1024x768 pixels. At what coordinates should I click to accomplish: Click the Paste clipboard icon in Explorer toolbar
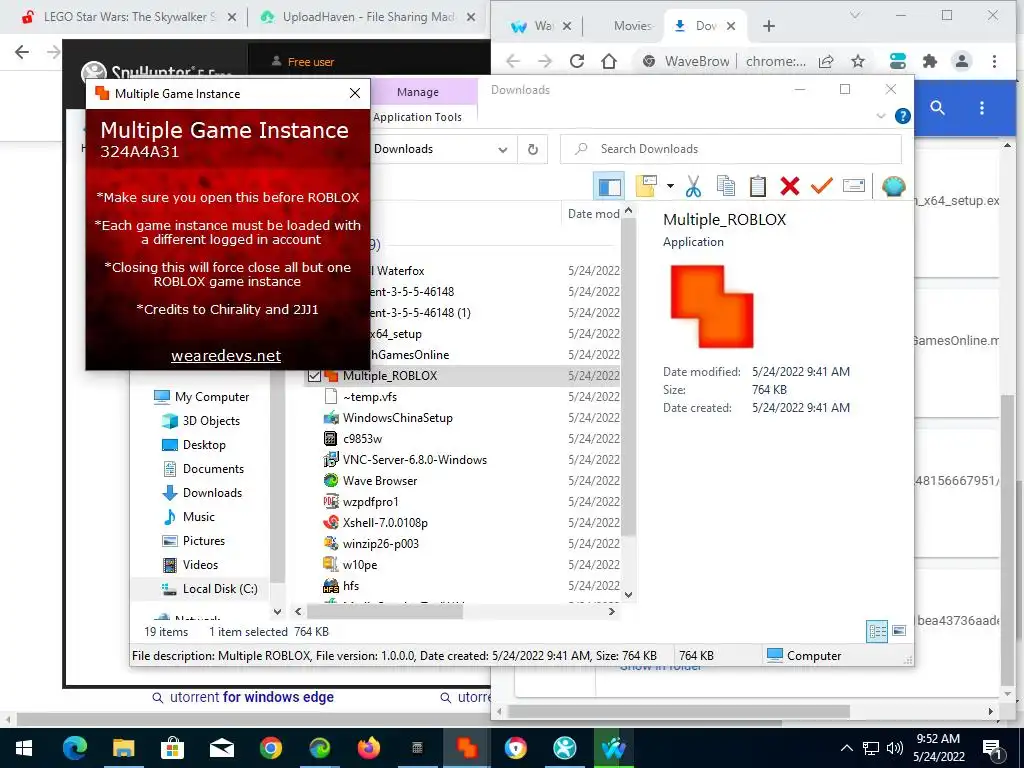point(758,186)
